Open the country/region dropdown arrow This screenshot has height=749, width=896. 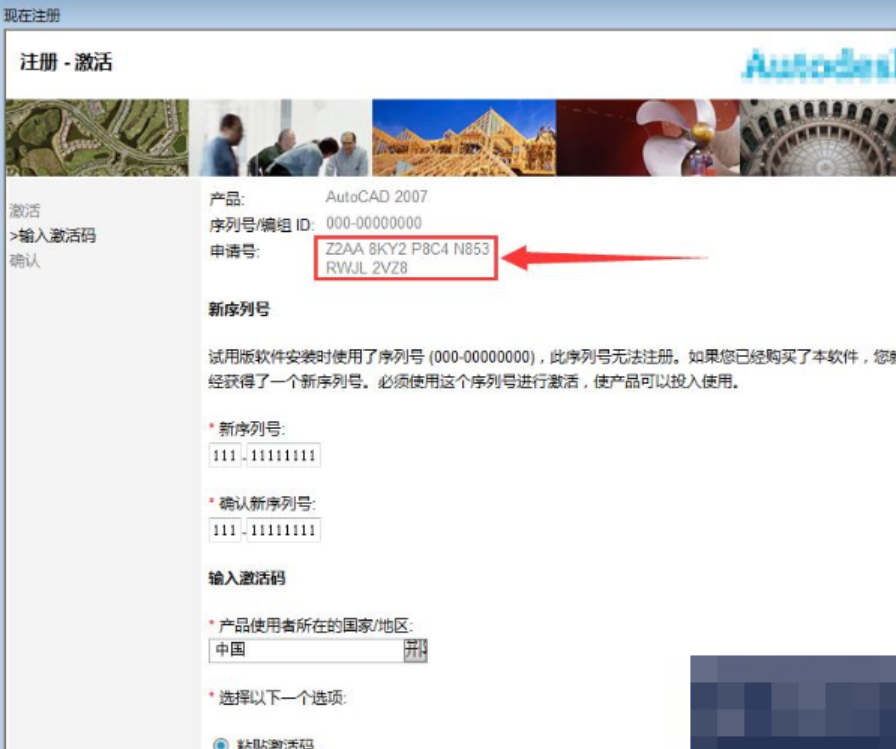(415, 650)
